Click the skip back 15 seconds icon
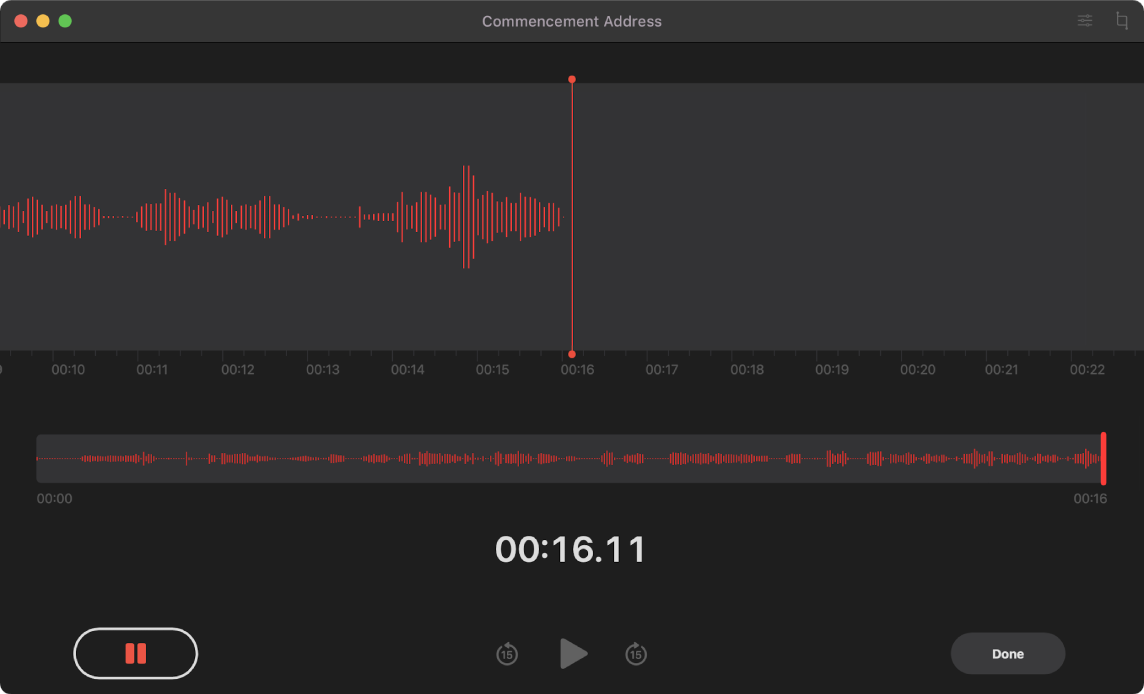Screen dimensions: 1144x694 507,653
